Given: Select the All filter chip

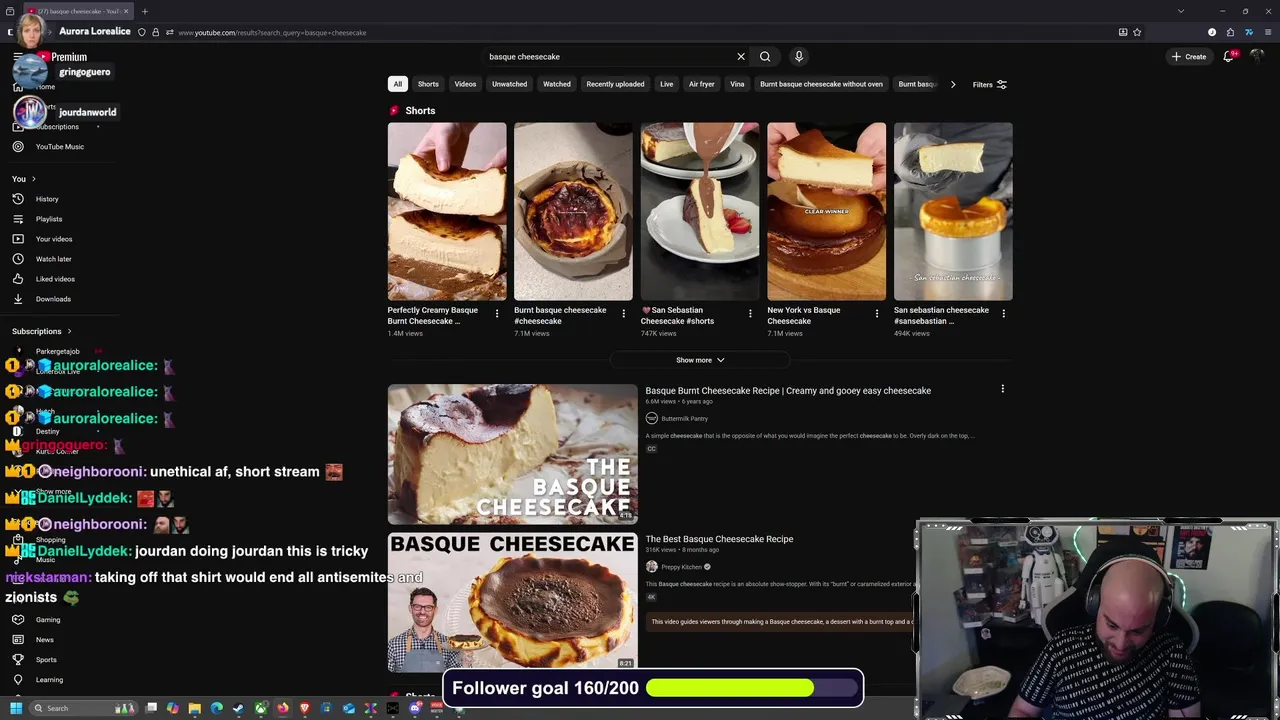Looking at the screenshot, I should (x=397, y=84).
